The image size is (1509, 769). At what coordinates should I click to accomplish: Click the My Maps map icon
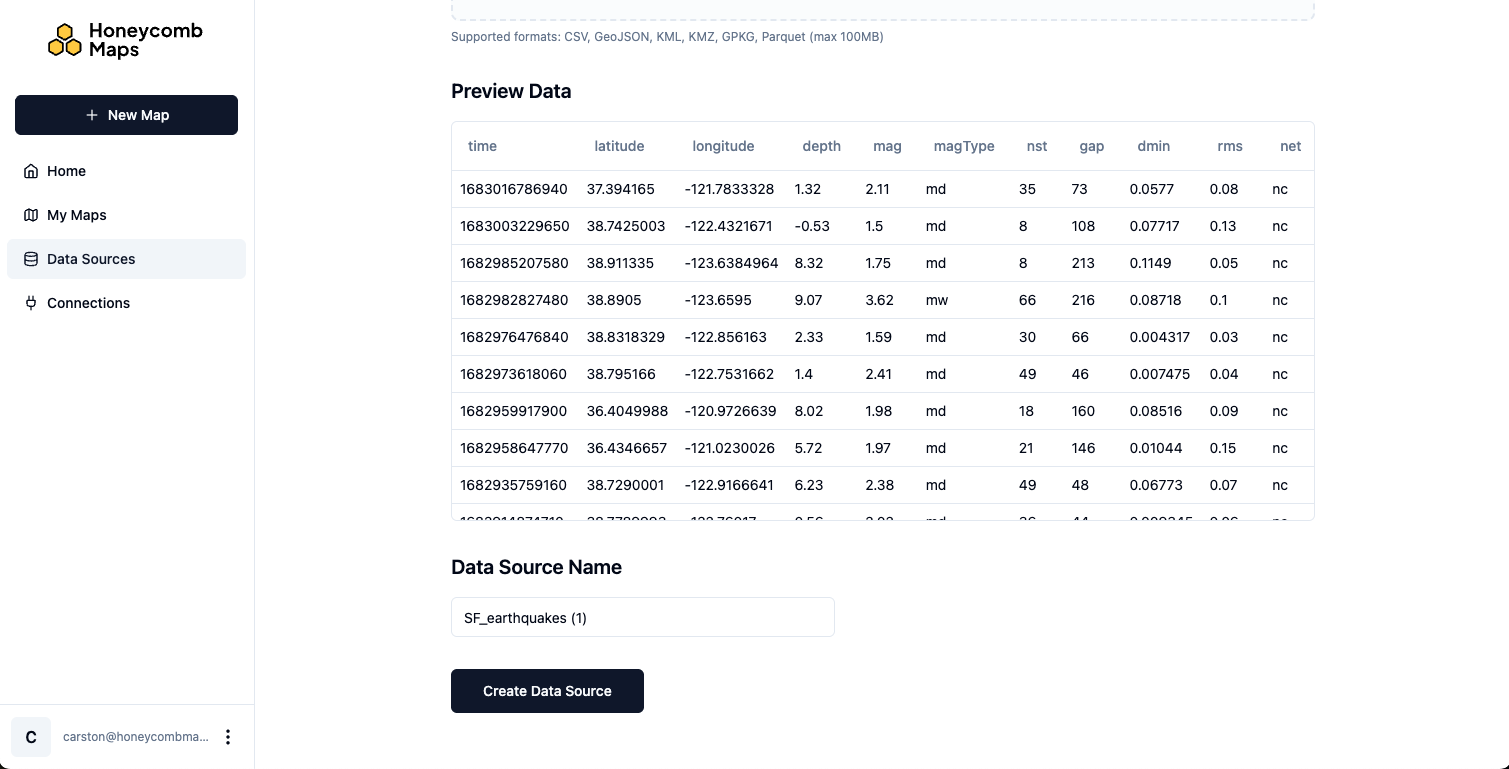(x=31, y=215)
